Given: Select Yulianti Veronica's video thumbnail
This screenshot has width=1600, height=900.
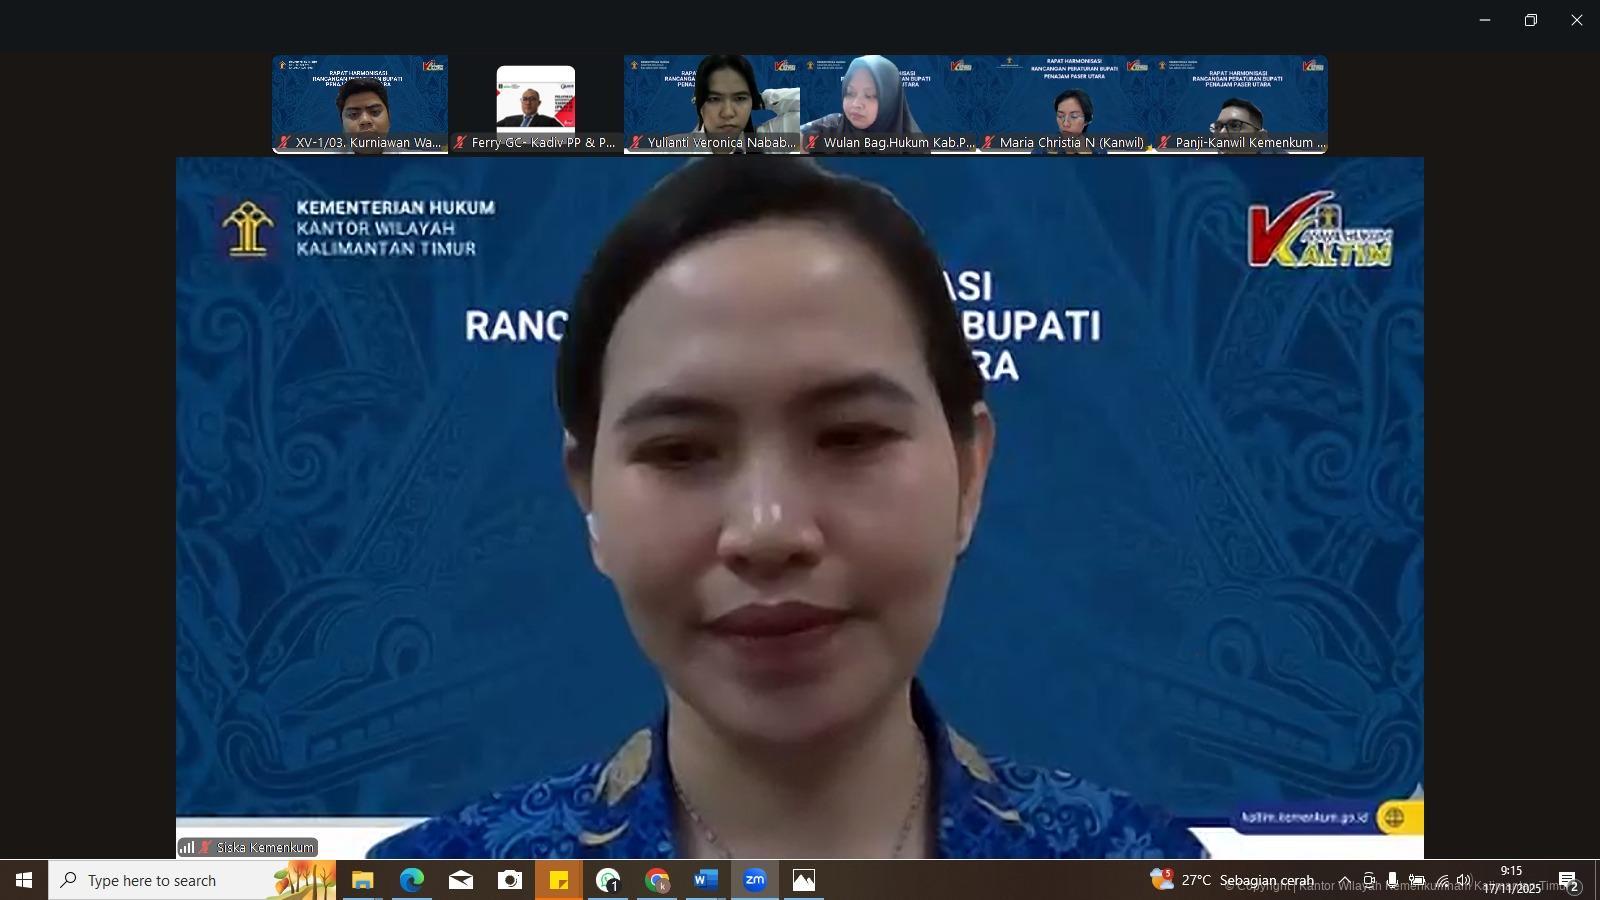Looking at the screenshot, I should pyautogui.click(x=712, y=104).
